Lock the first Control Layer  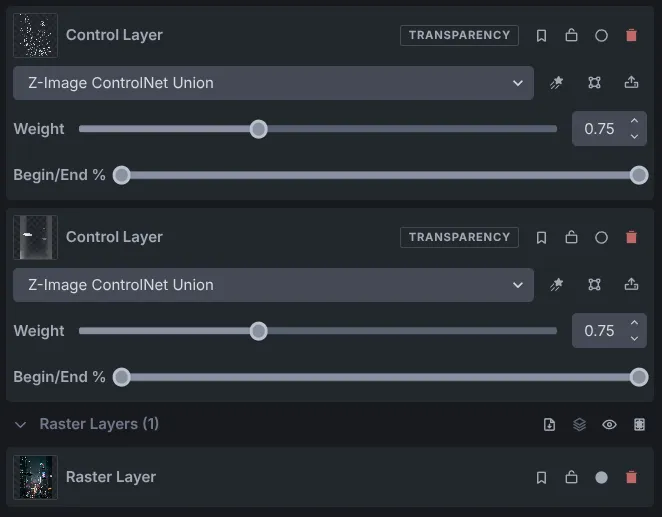tap(571, 35)
